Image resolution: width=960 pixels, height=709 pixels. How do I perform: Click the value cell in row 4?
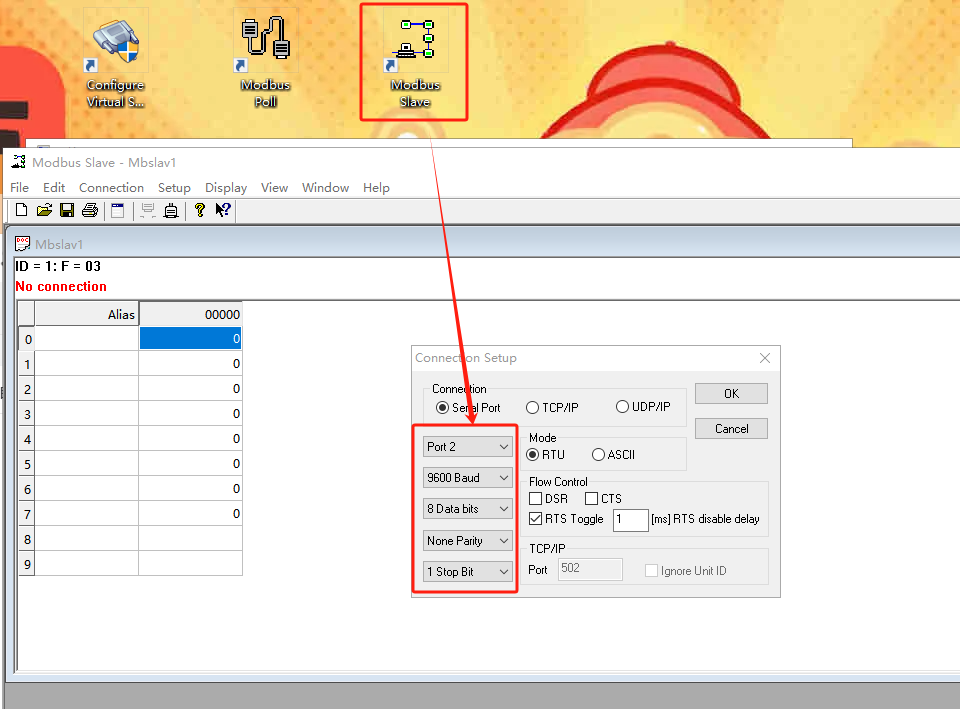190,439
